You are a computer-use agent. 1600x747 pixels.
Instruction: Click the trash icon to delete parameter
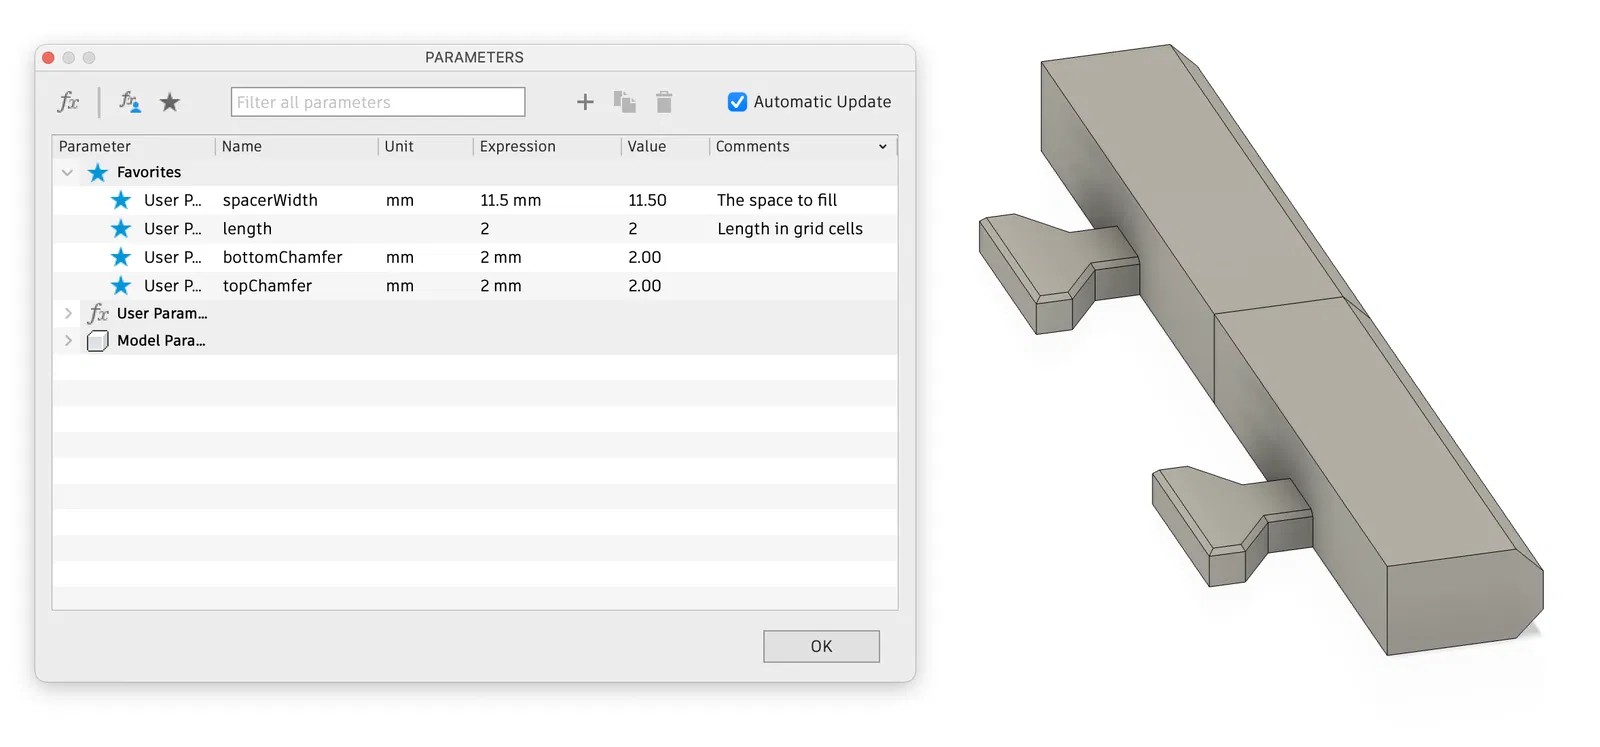point(664,102)
